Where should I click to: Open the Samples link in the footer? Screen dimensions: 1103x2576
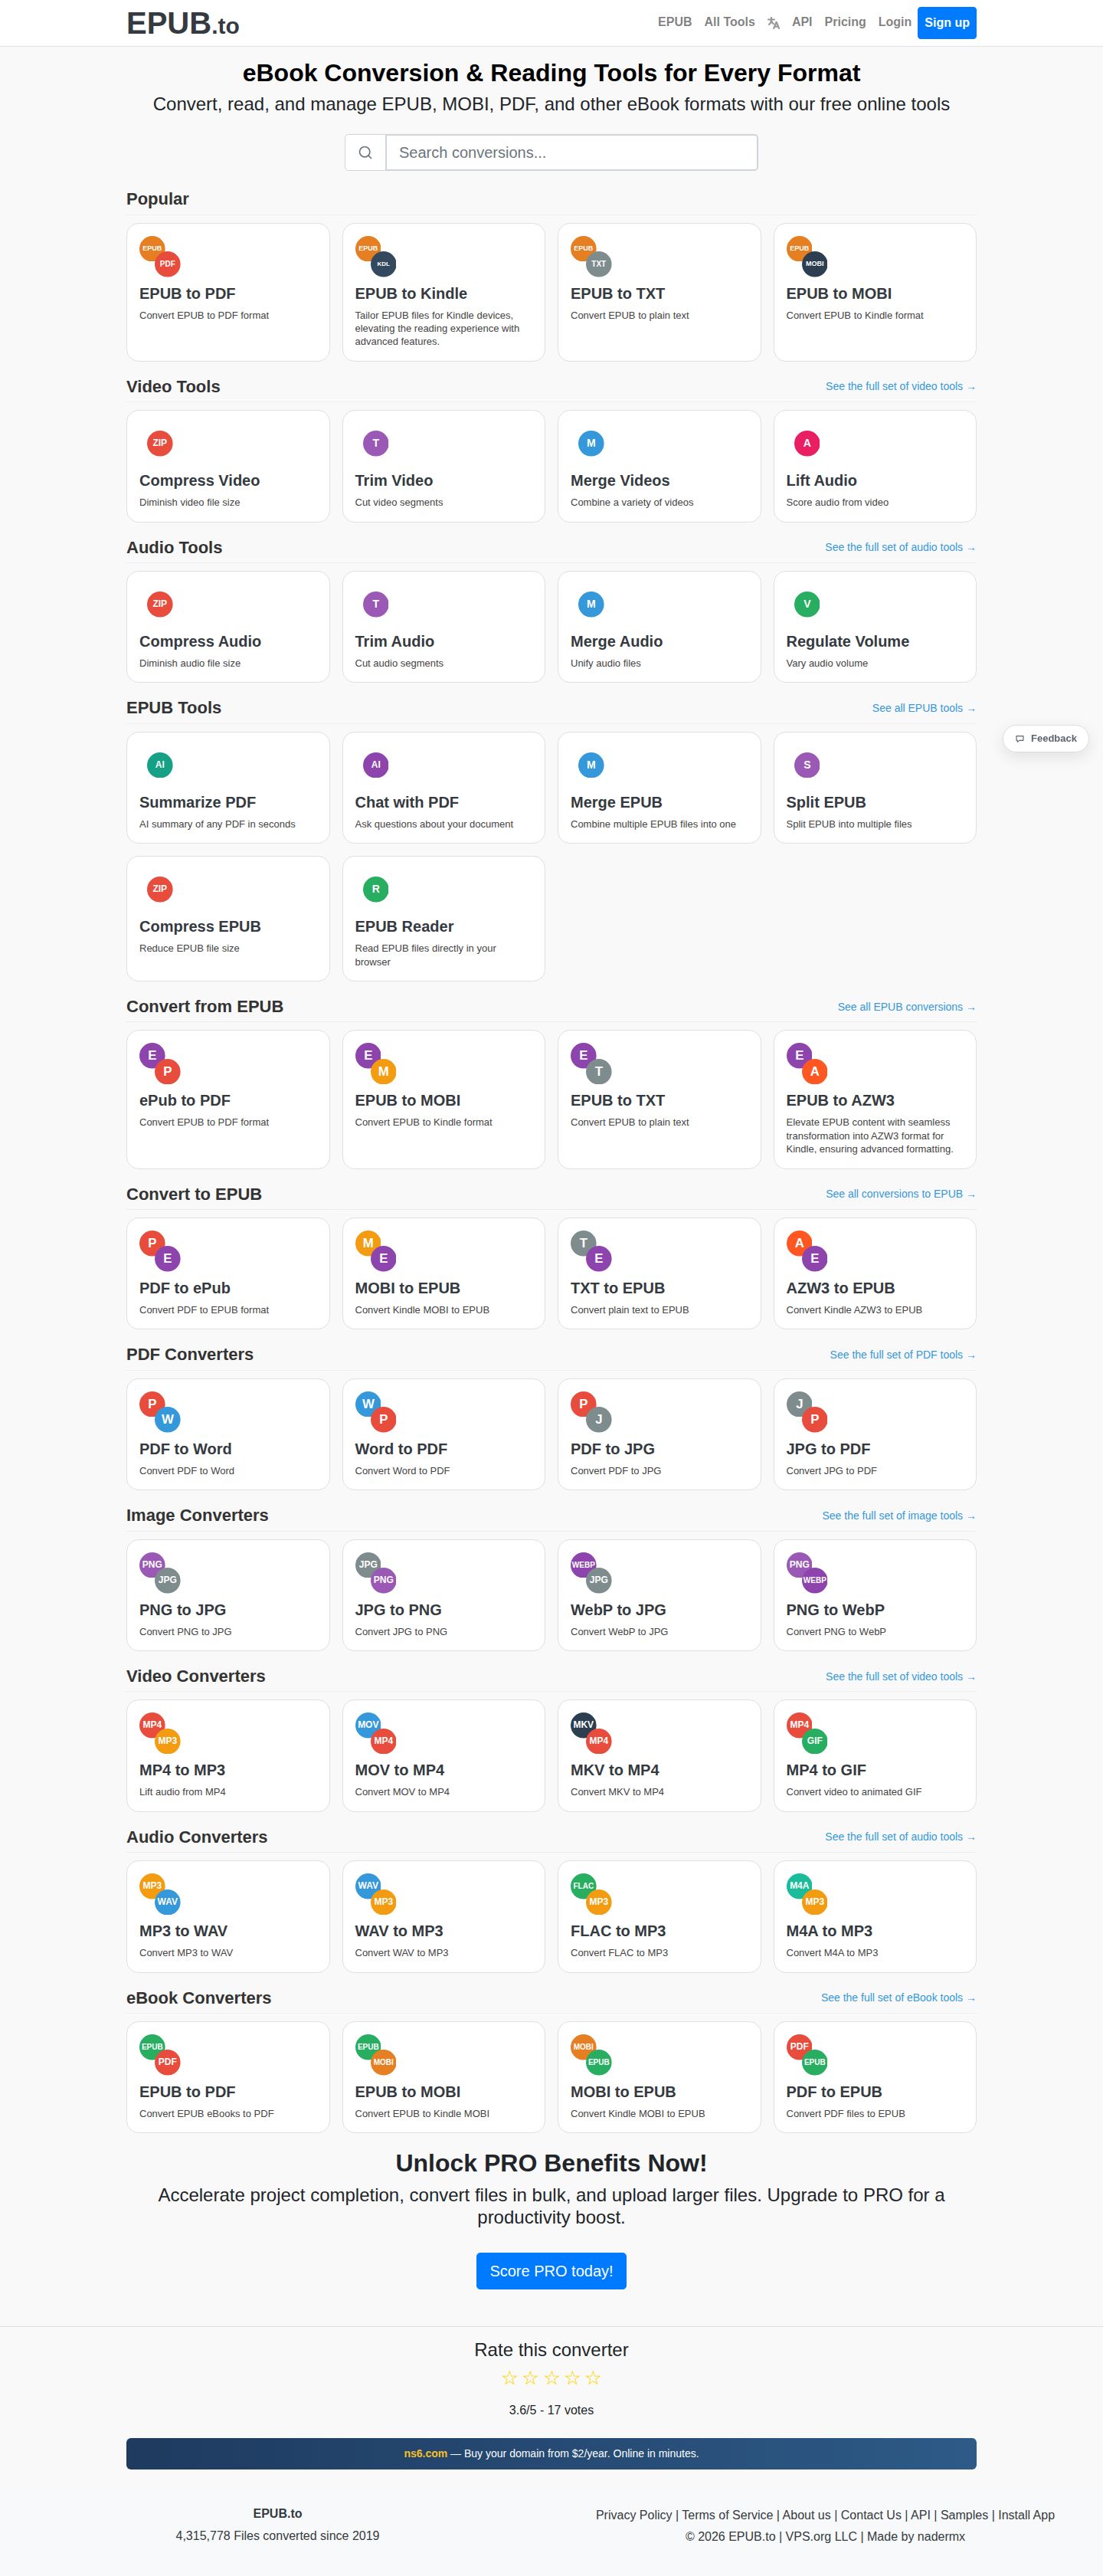coord(964,2515)
